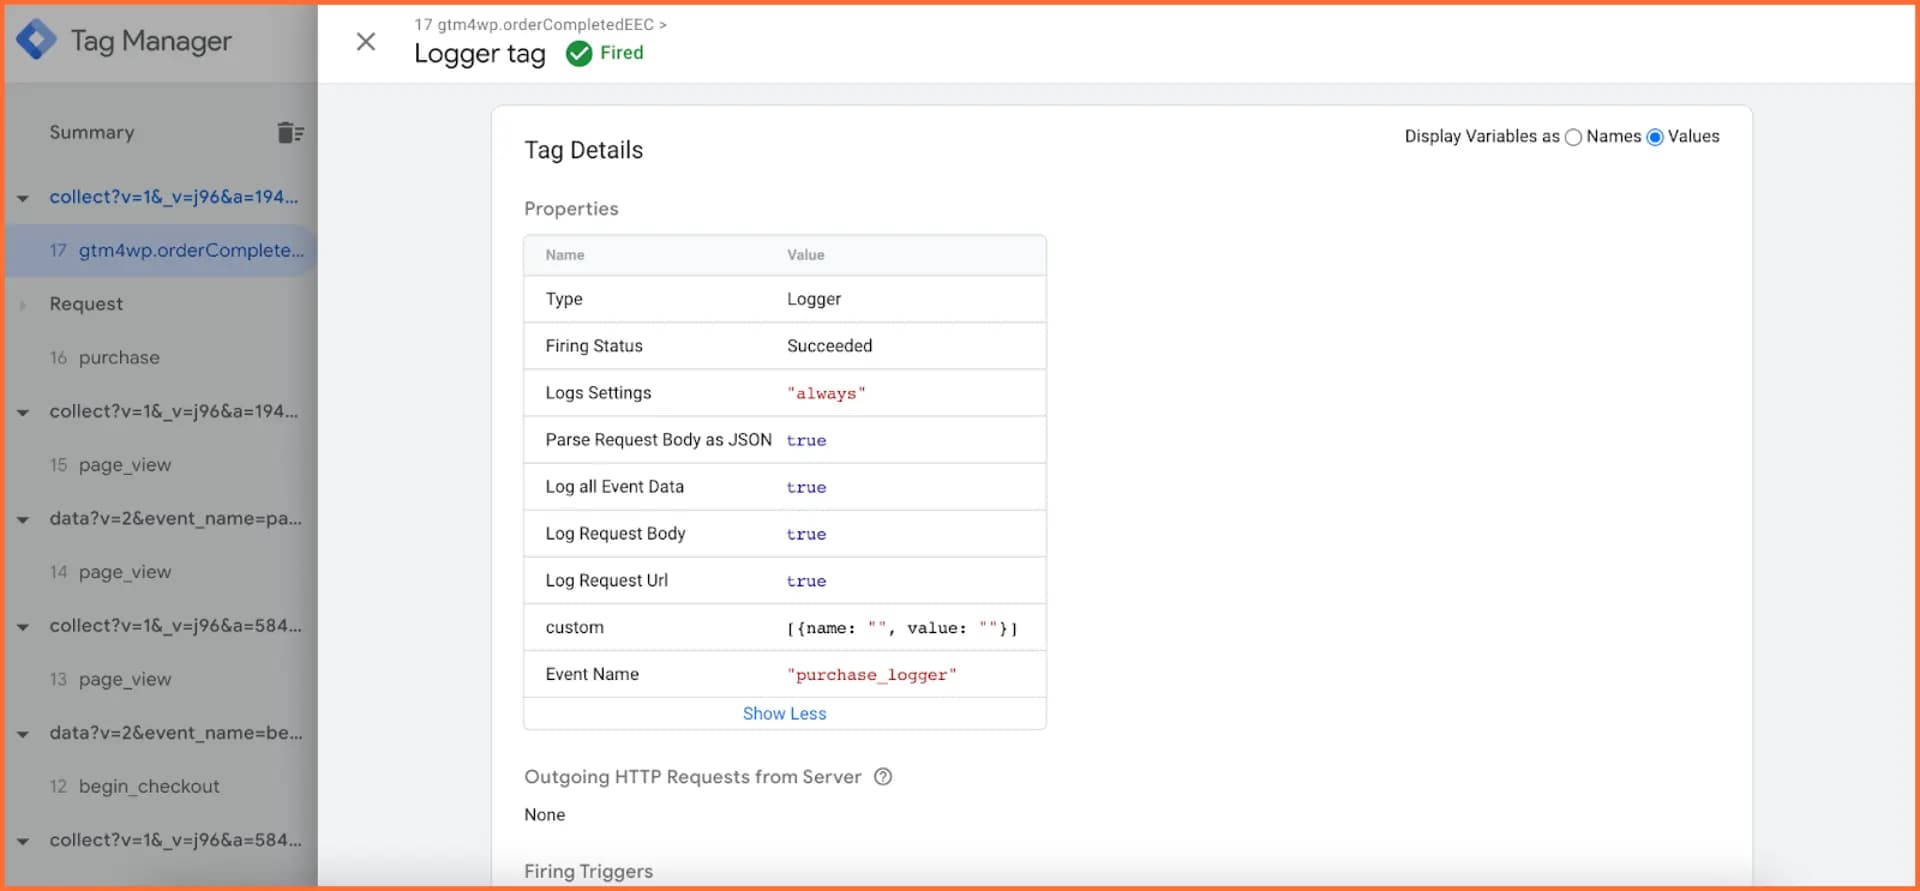This screenshot has height=891, width=1920.
Task: Select the Names radio button
Action: pos(1573,137)
